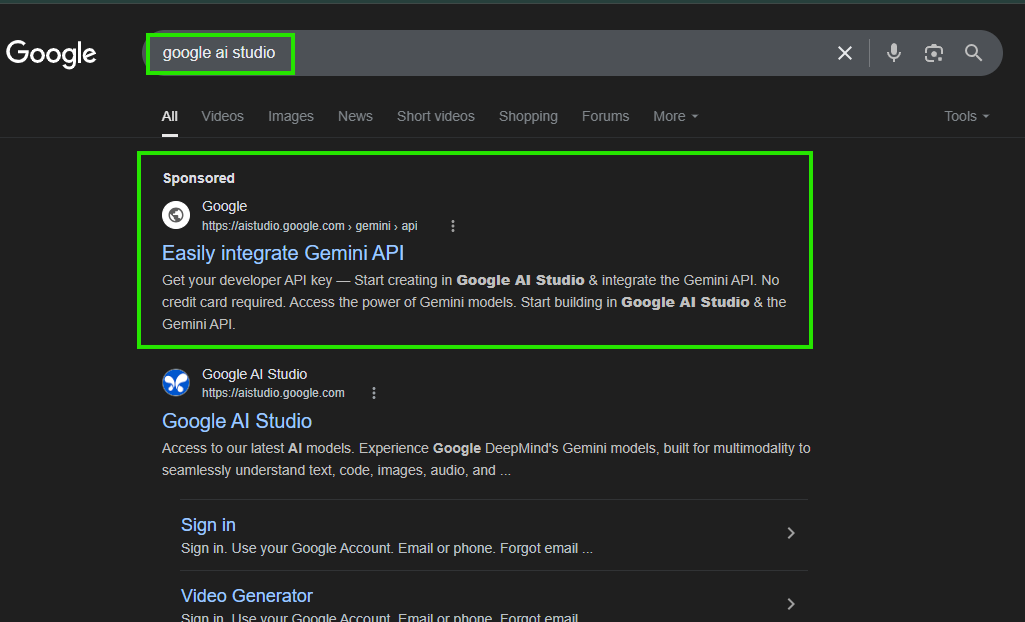
Task: View Forums results tab
Action: (605, 116)
